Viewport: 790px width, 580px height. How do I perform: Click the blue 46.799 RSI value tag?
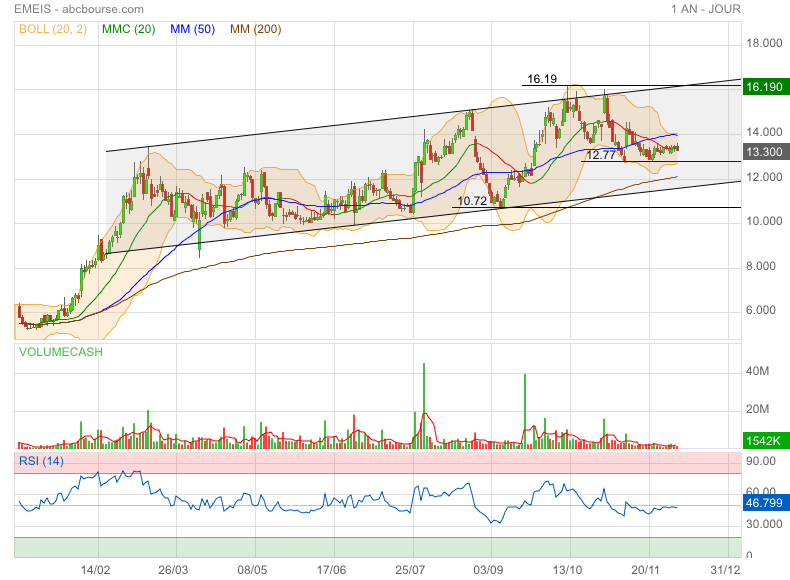click(x=766, y=503)
